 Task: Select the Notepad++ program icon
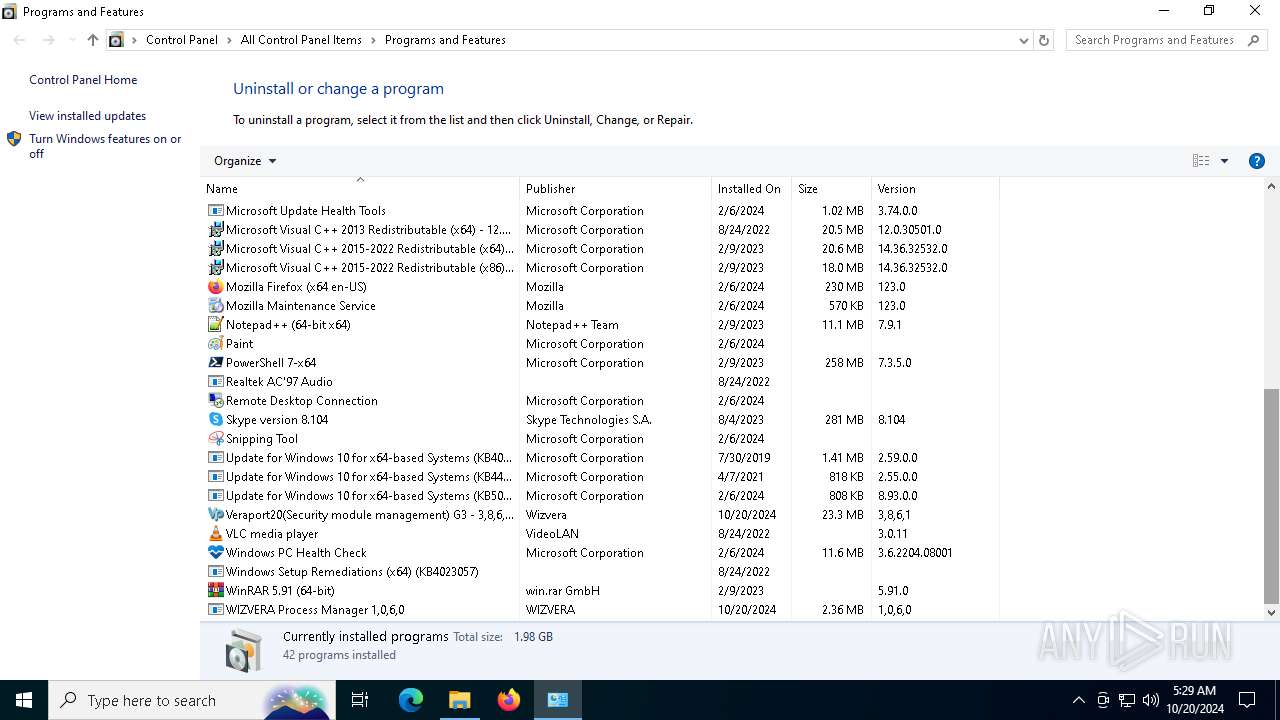215,325
